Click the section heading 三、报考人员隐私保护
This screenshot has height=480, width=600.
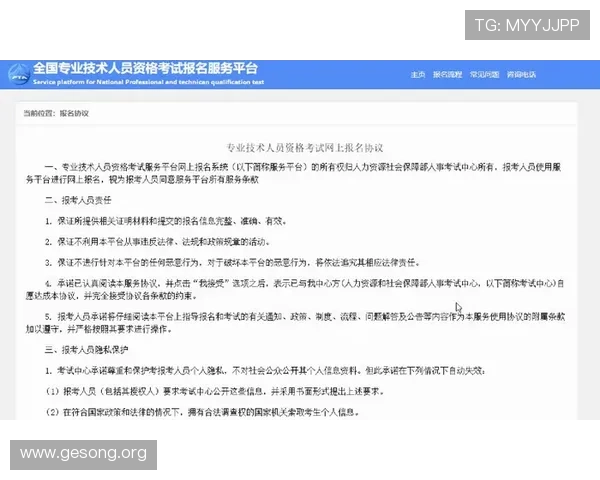[86, 350]
